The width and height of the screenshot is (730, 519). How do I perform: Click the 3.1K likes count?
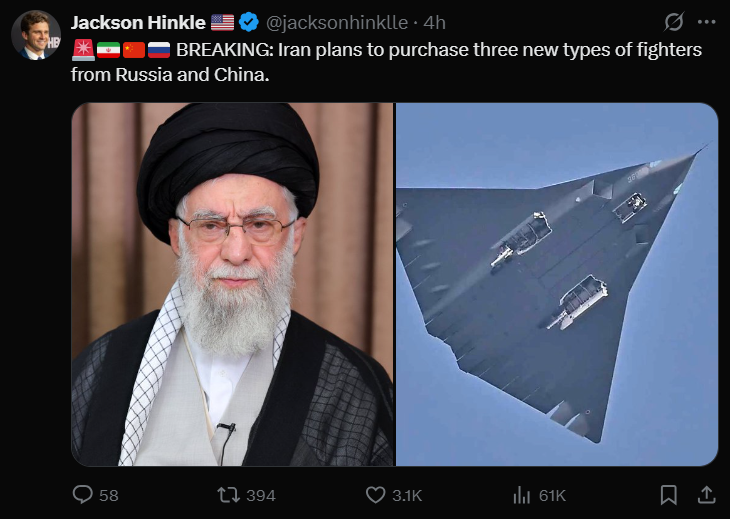tap(407, 495)
